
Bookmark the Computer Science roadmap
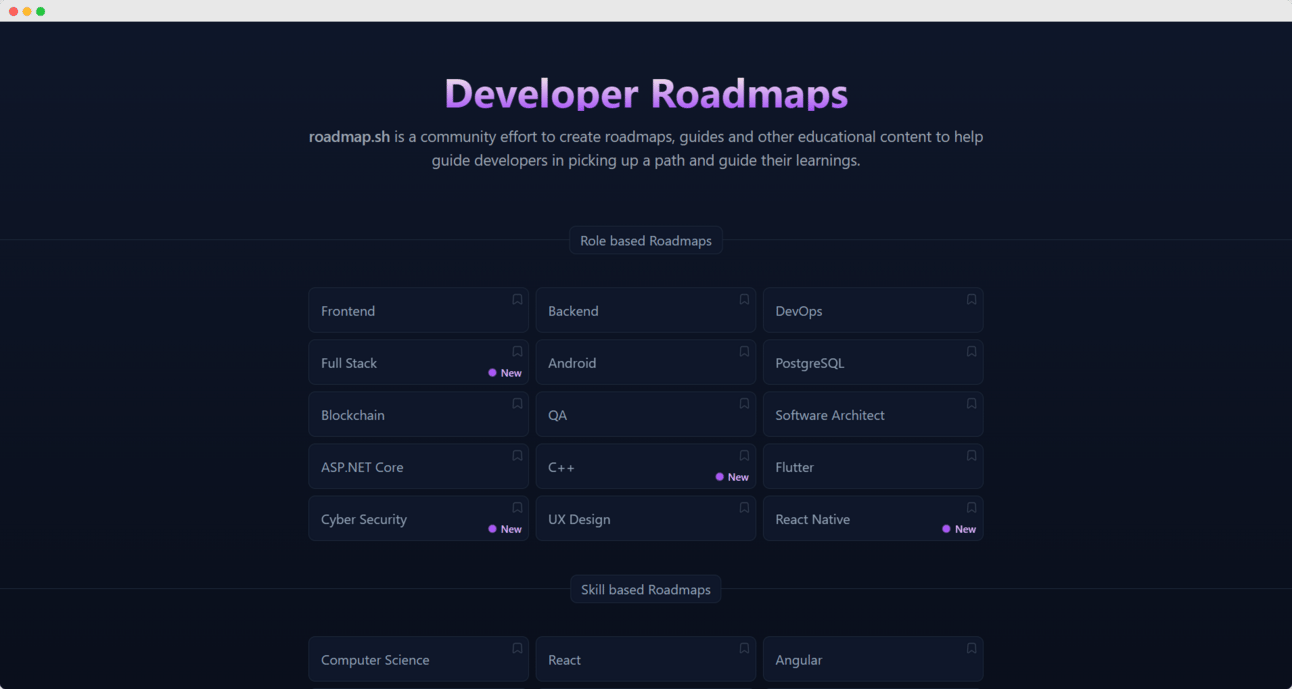(517, 648)
